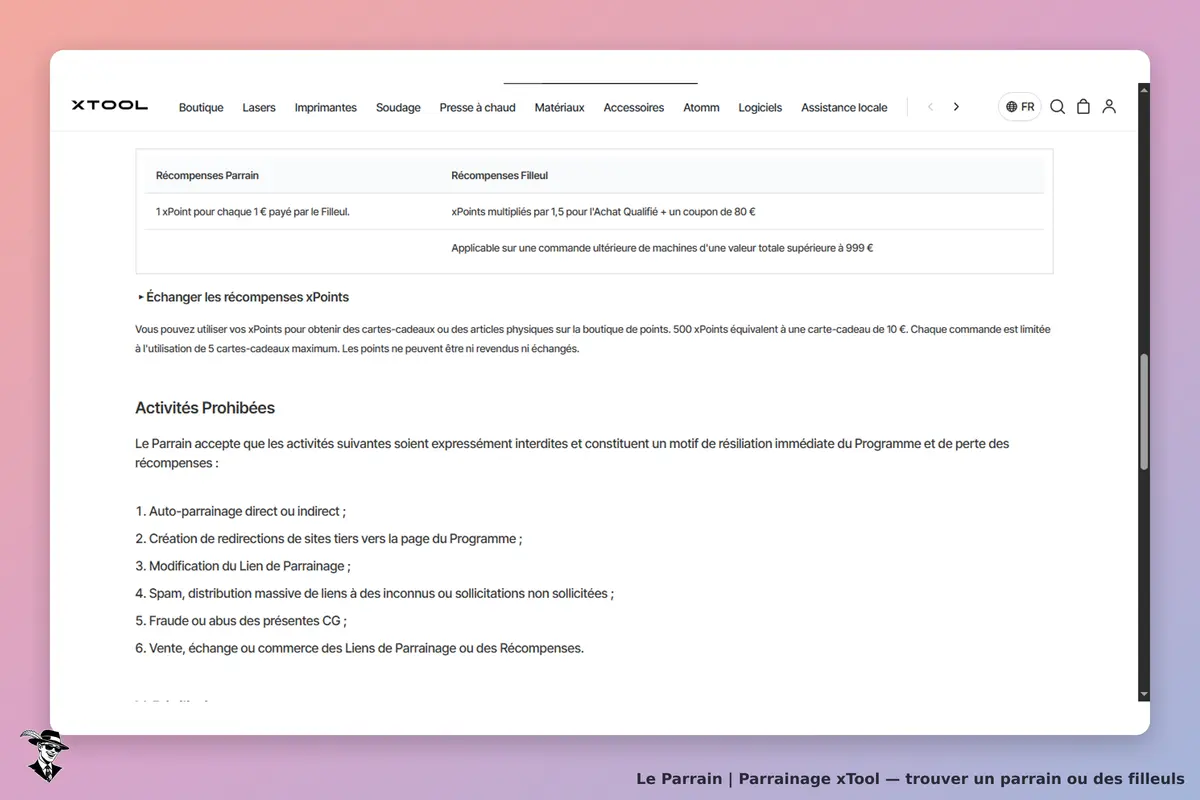Select the Activités Prohibées heading
1200x800 pixels.
(x=205, y=408)
